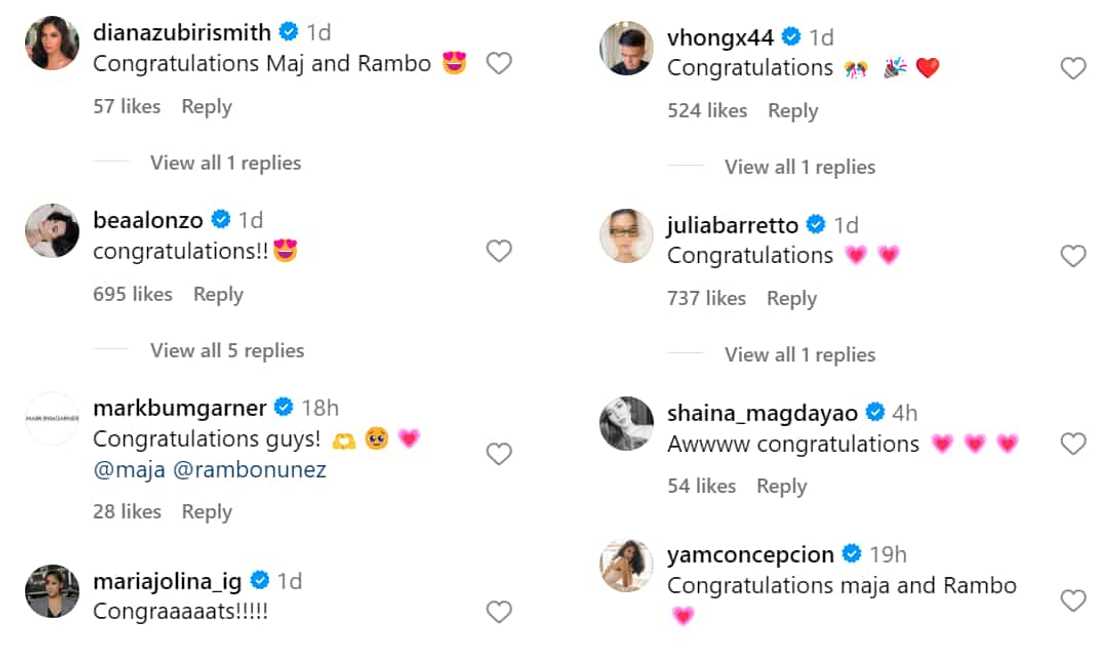Viewport: 1120px width, 649px height.
Task: Heart juliabarretto's congratulations comment
Action: point(1073,256)
